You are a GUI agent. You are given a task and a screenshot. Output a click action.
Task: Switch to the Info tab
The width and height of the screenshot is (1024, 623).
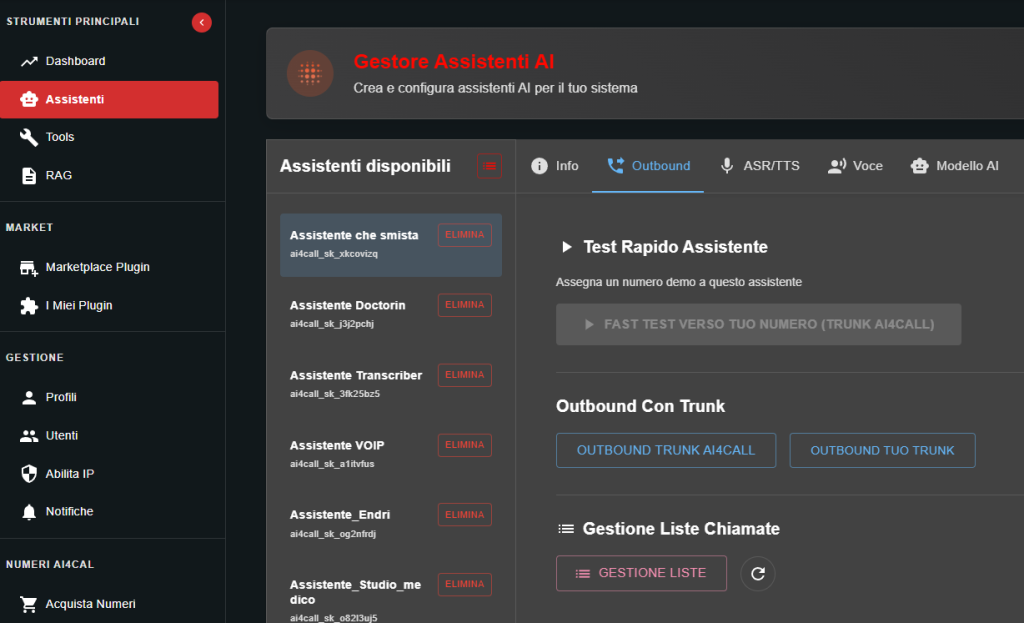point(555,166)
